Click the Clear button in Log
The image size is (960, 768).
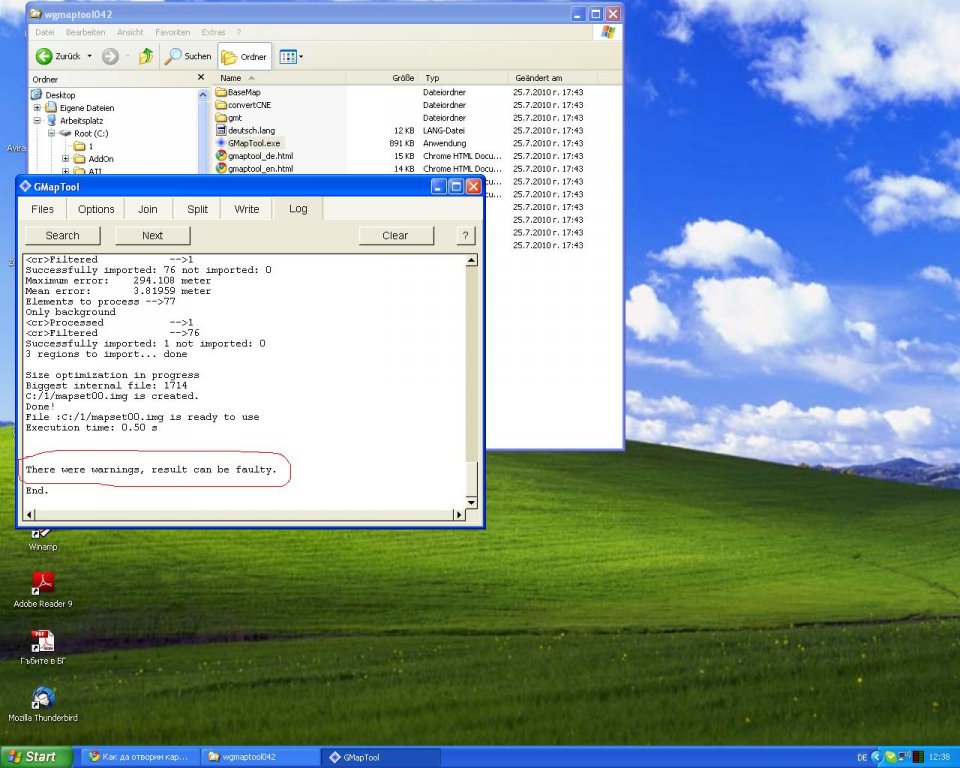395,236
